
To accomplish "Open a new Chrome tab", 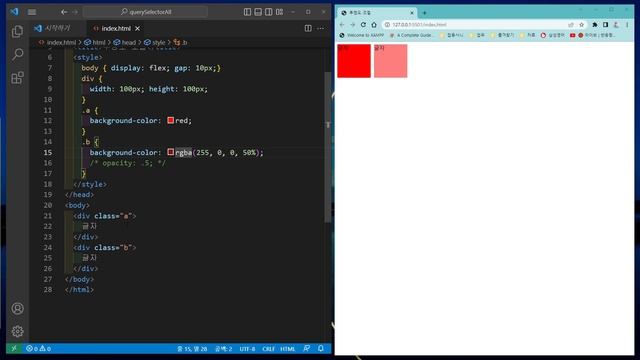I will [x=424, y=13].
